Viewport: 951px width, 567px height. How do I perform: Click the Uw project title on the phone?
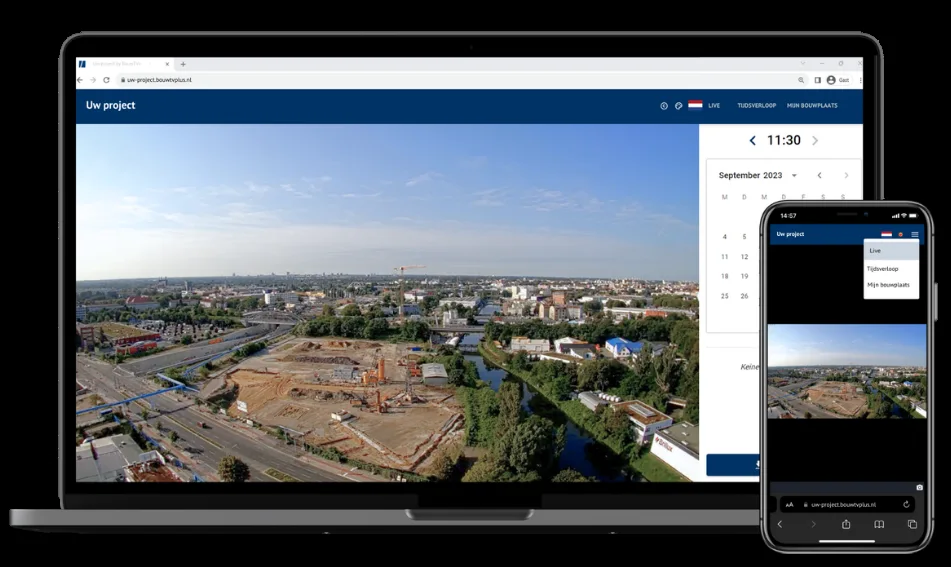[x=790, y=234]
